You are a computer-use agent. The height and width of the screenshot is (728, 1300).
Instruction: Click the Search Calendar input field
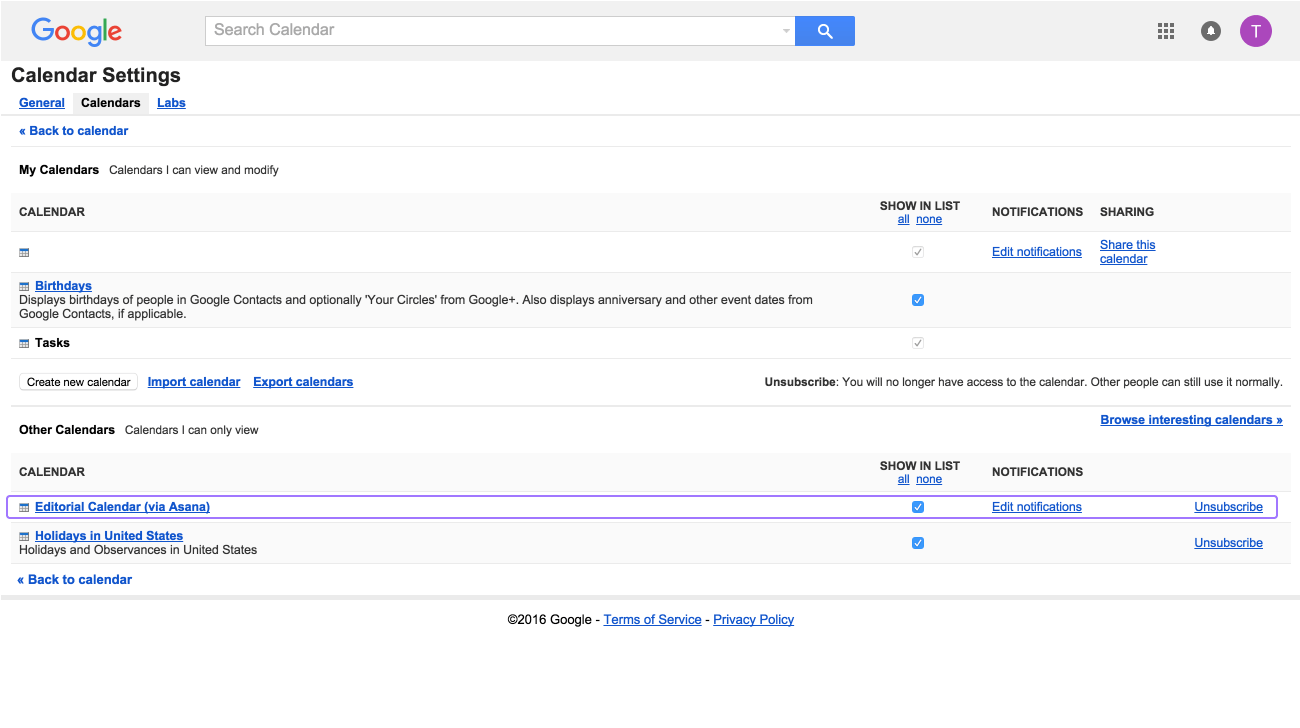pyautogui.click(x=495, y=30)
